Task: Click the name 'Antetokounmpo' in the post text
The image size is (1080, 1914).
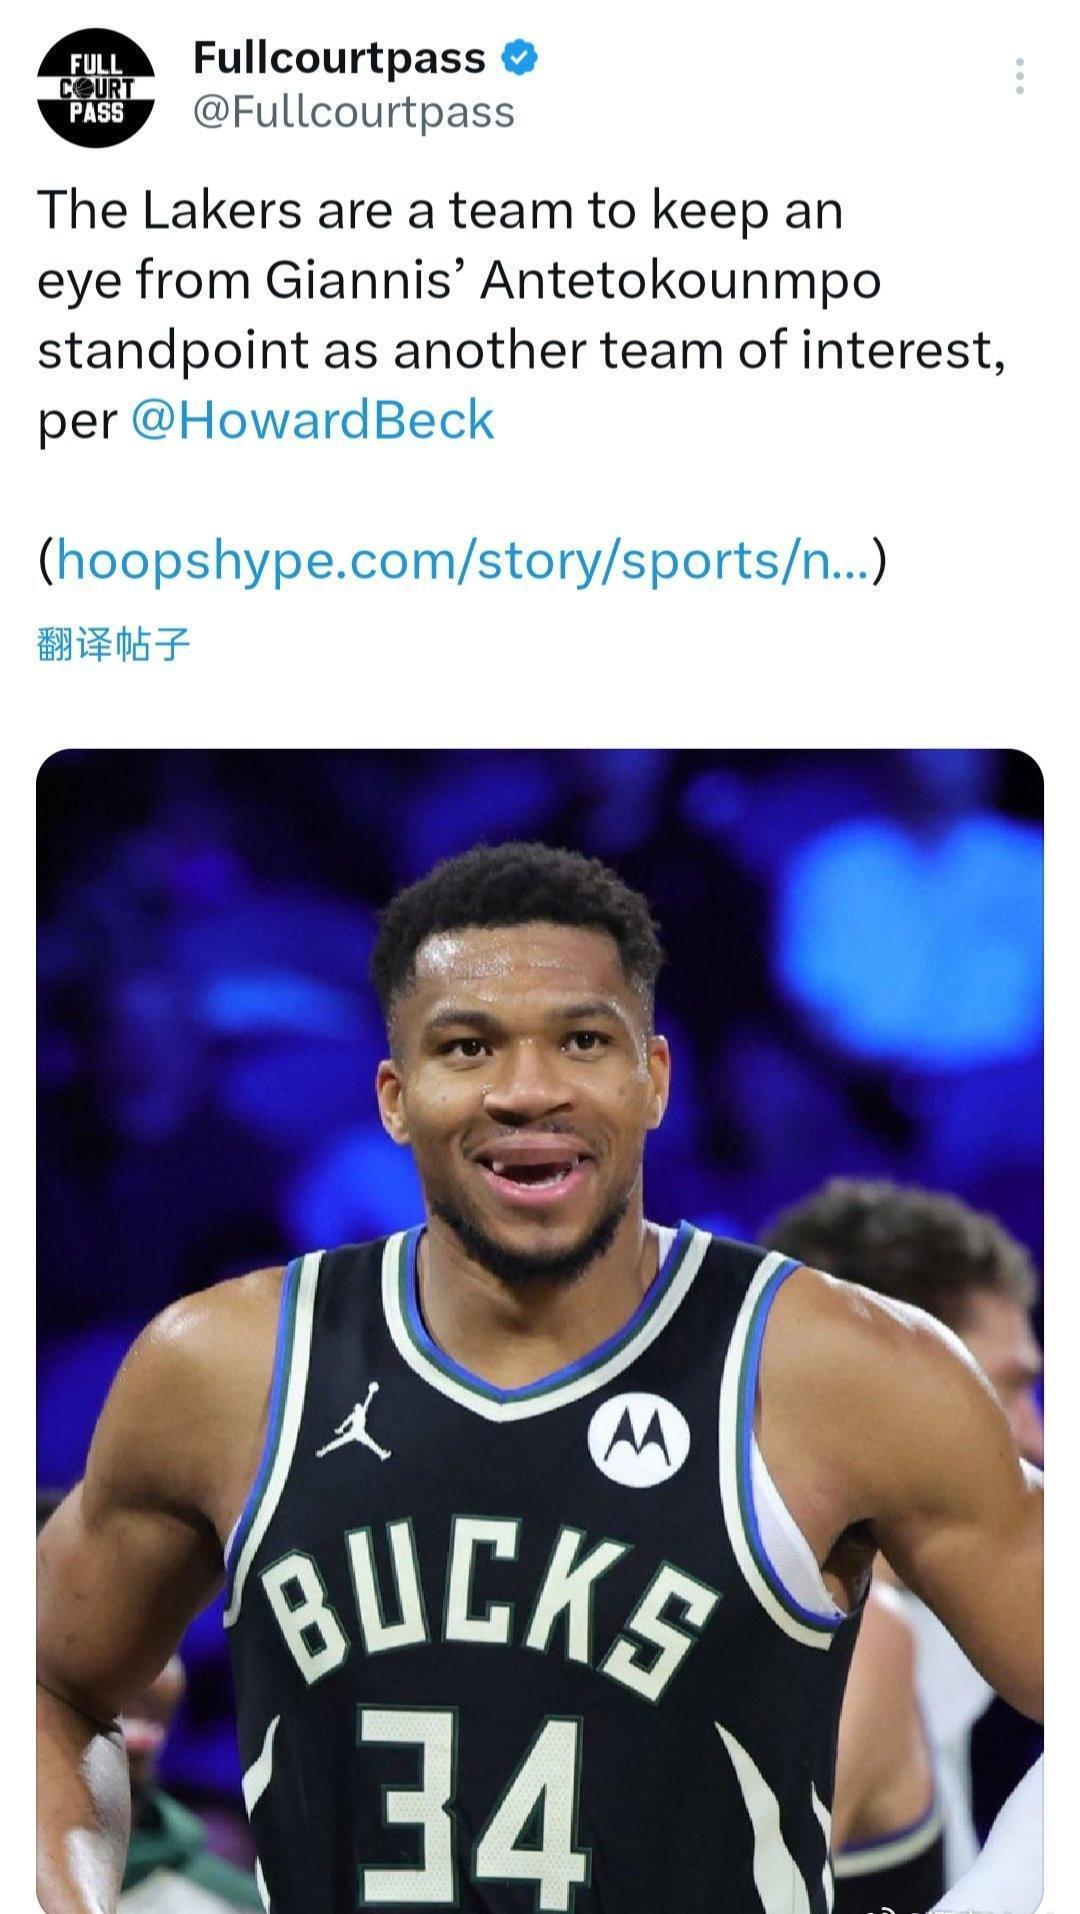Action: pyautogui.click(x=680, y=281)
